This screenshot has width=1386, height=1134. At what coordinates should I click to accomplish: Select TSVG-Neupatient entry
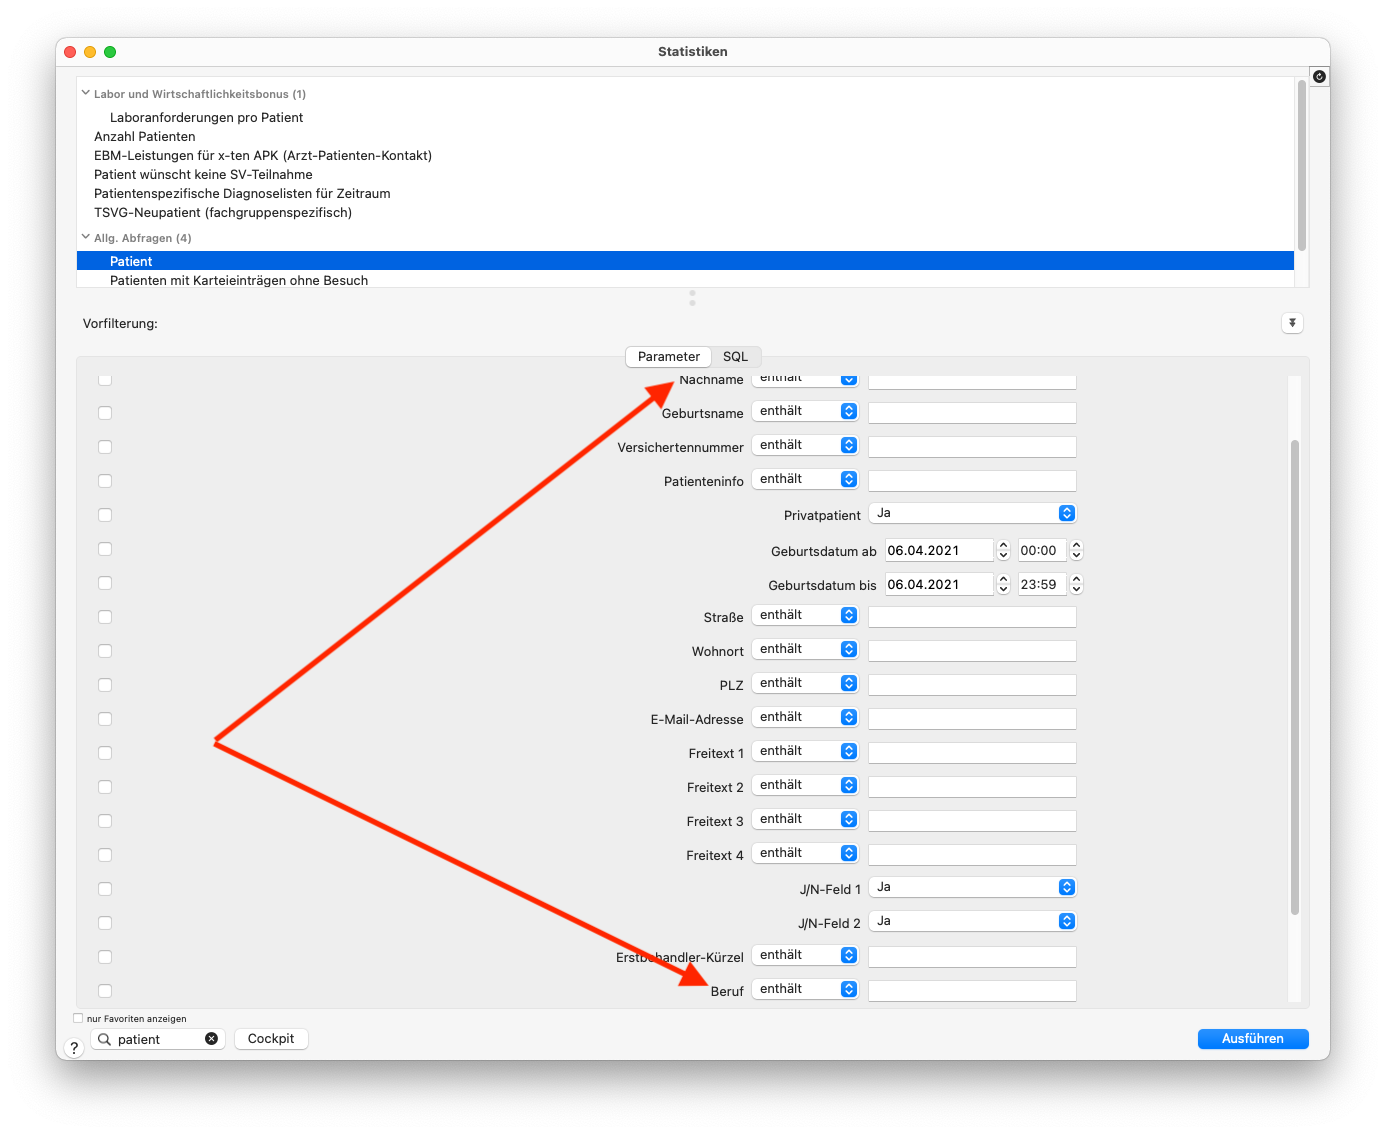[x=223, y=212]
